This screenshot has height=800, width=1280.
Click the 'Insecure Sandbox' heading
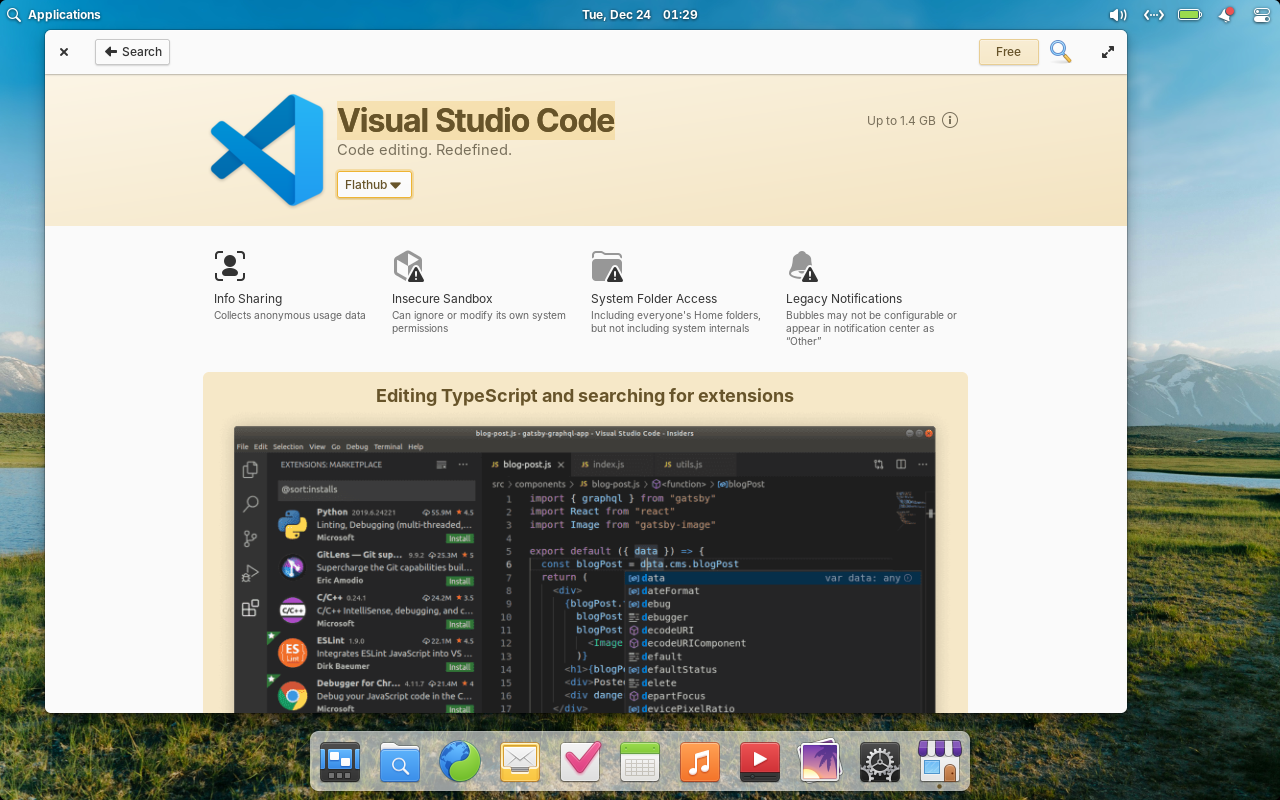[442, 299]
